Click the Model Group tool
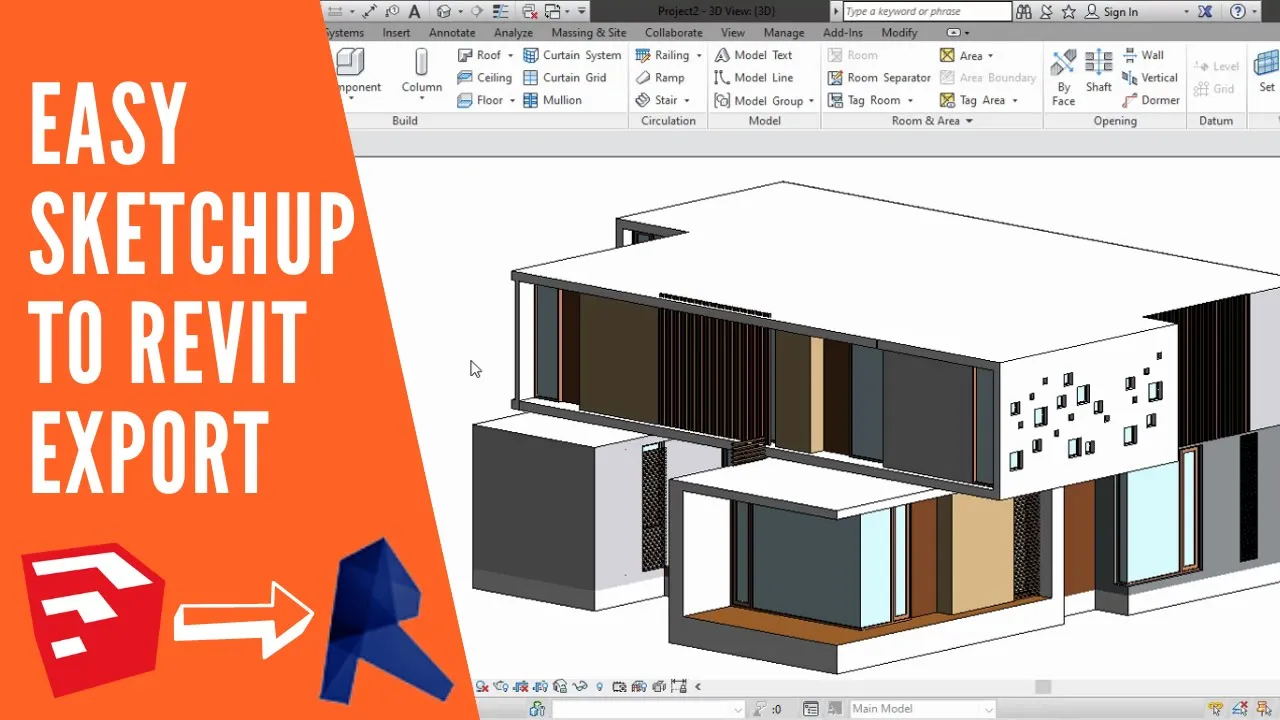The image size is (1280, 720). [x=758, y=100]
